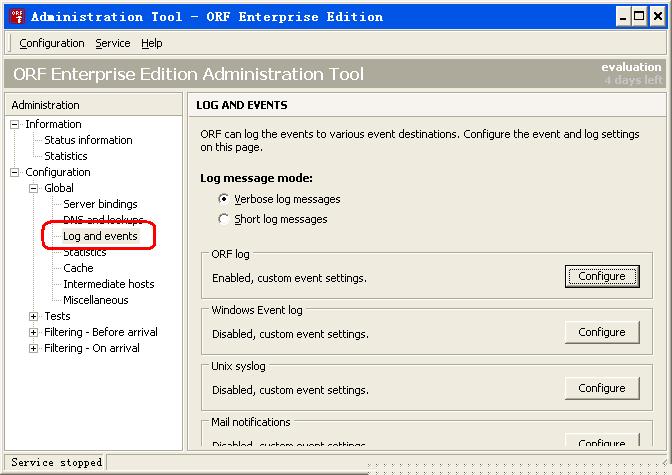Screen dimensions: 672x475
Task: Collapse the Global tree node
Action: [34, 188]
